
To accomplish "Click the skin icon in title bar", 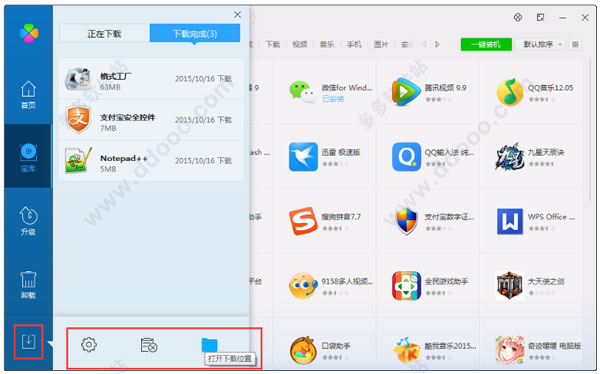I will click(x=518, y=17).
